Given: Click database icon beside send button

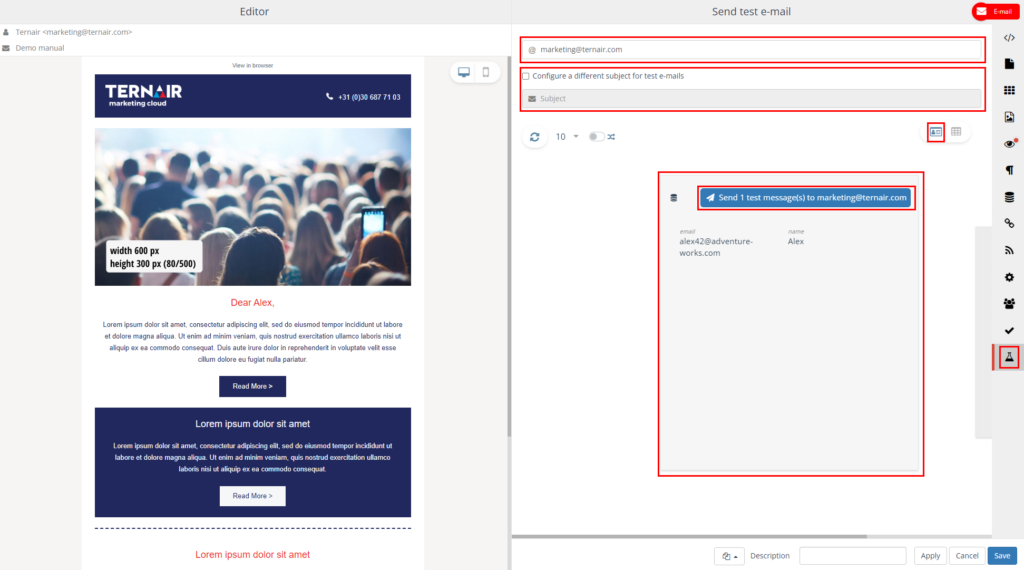Looking at the screenshot, I should point(674,198).
